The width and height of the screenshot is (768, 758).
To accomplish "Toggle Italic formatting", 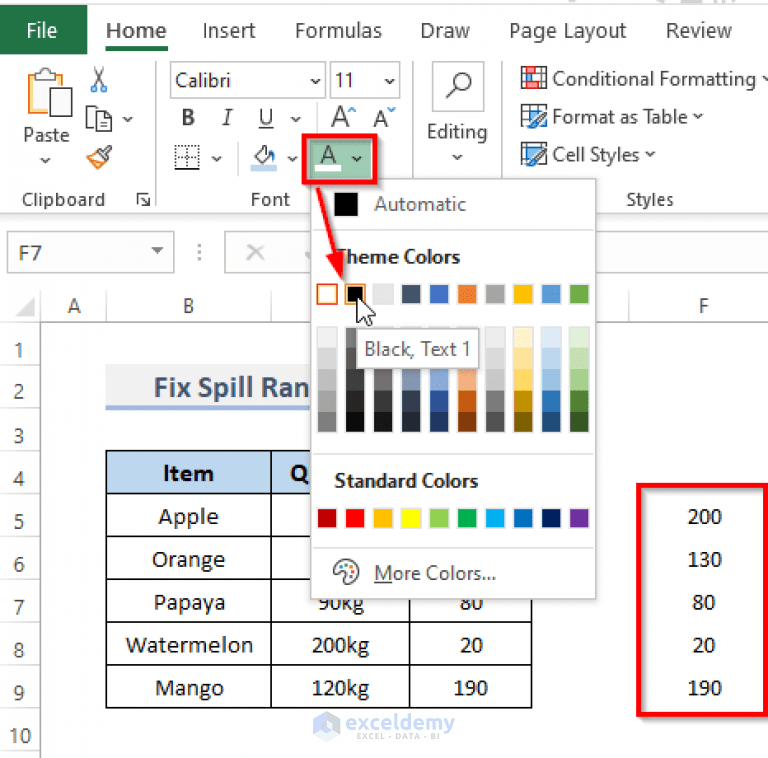I will (x=227, y=118).
